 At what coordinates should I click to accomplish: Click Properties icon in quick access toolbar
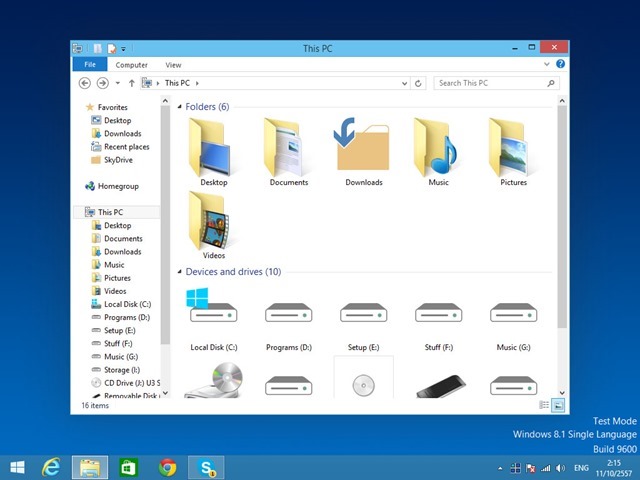97,49
